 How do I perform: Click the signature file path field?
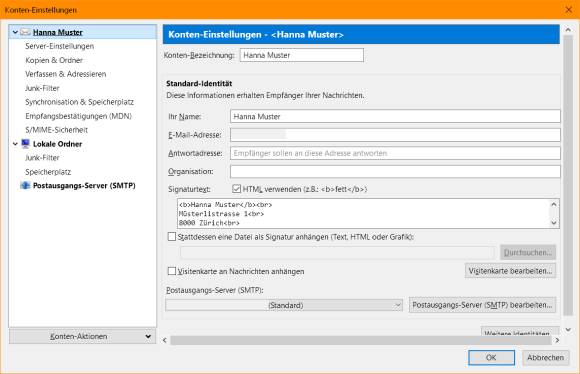point(337,253)
